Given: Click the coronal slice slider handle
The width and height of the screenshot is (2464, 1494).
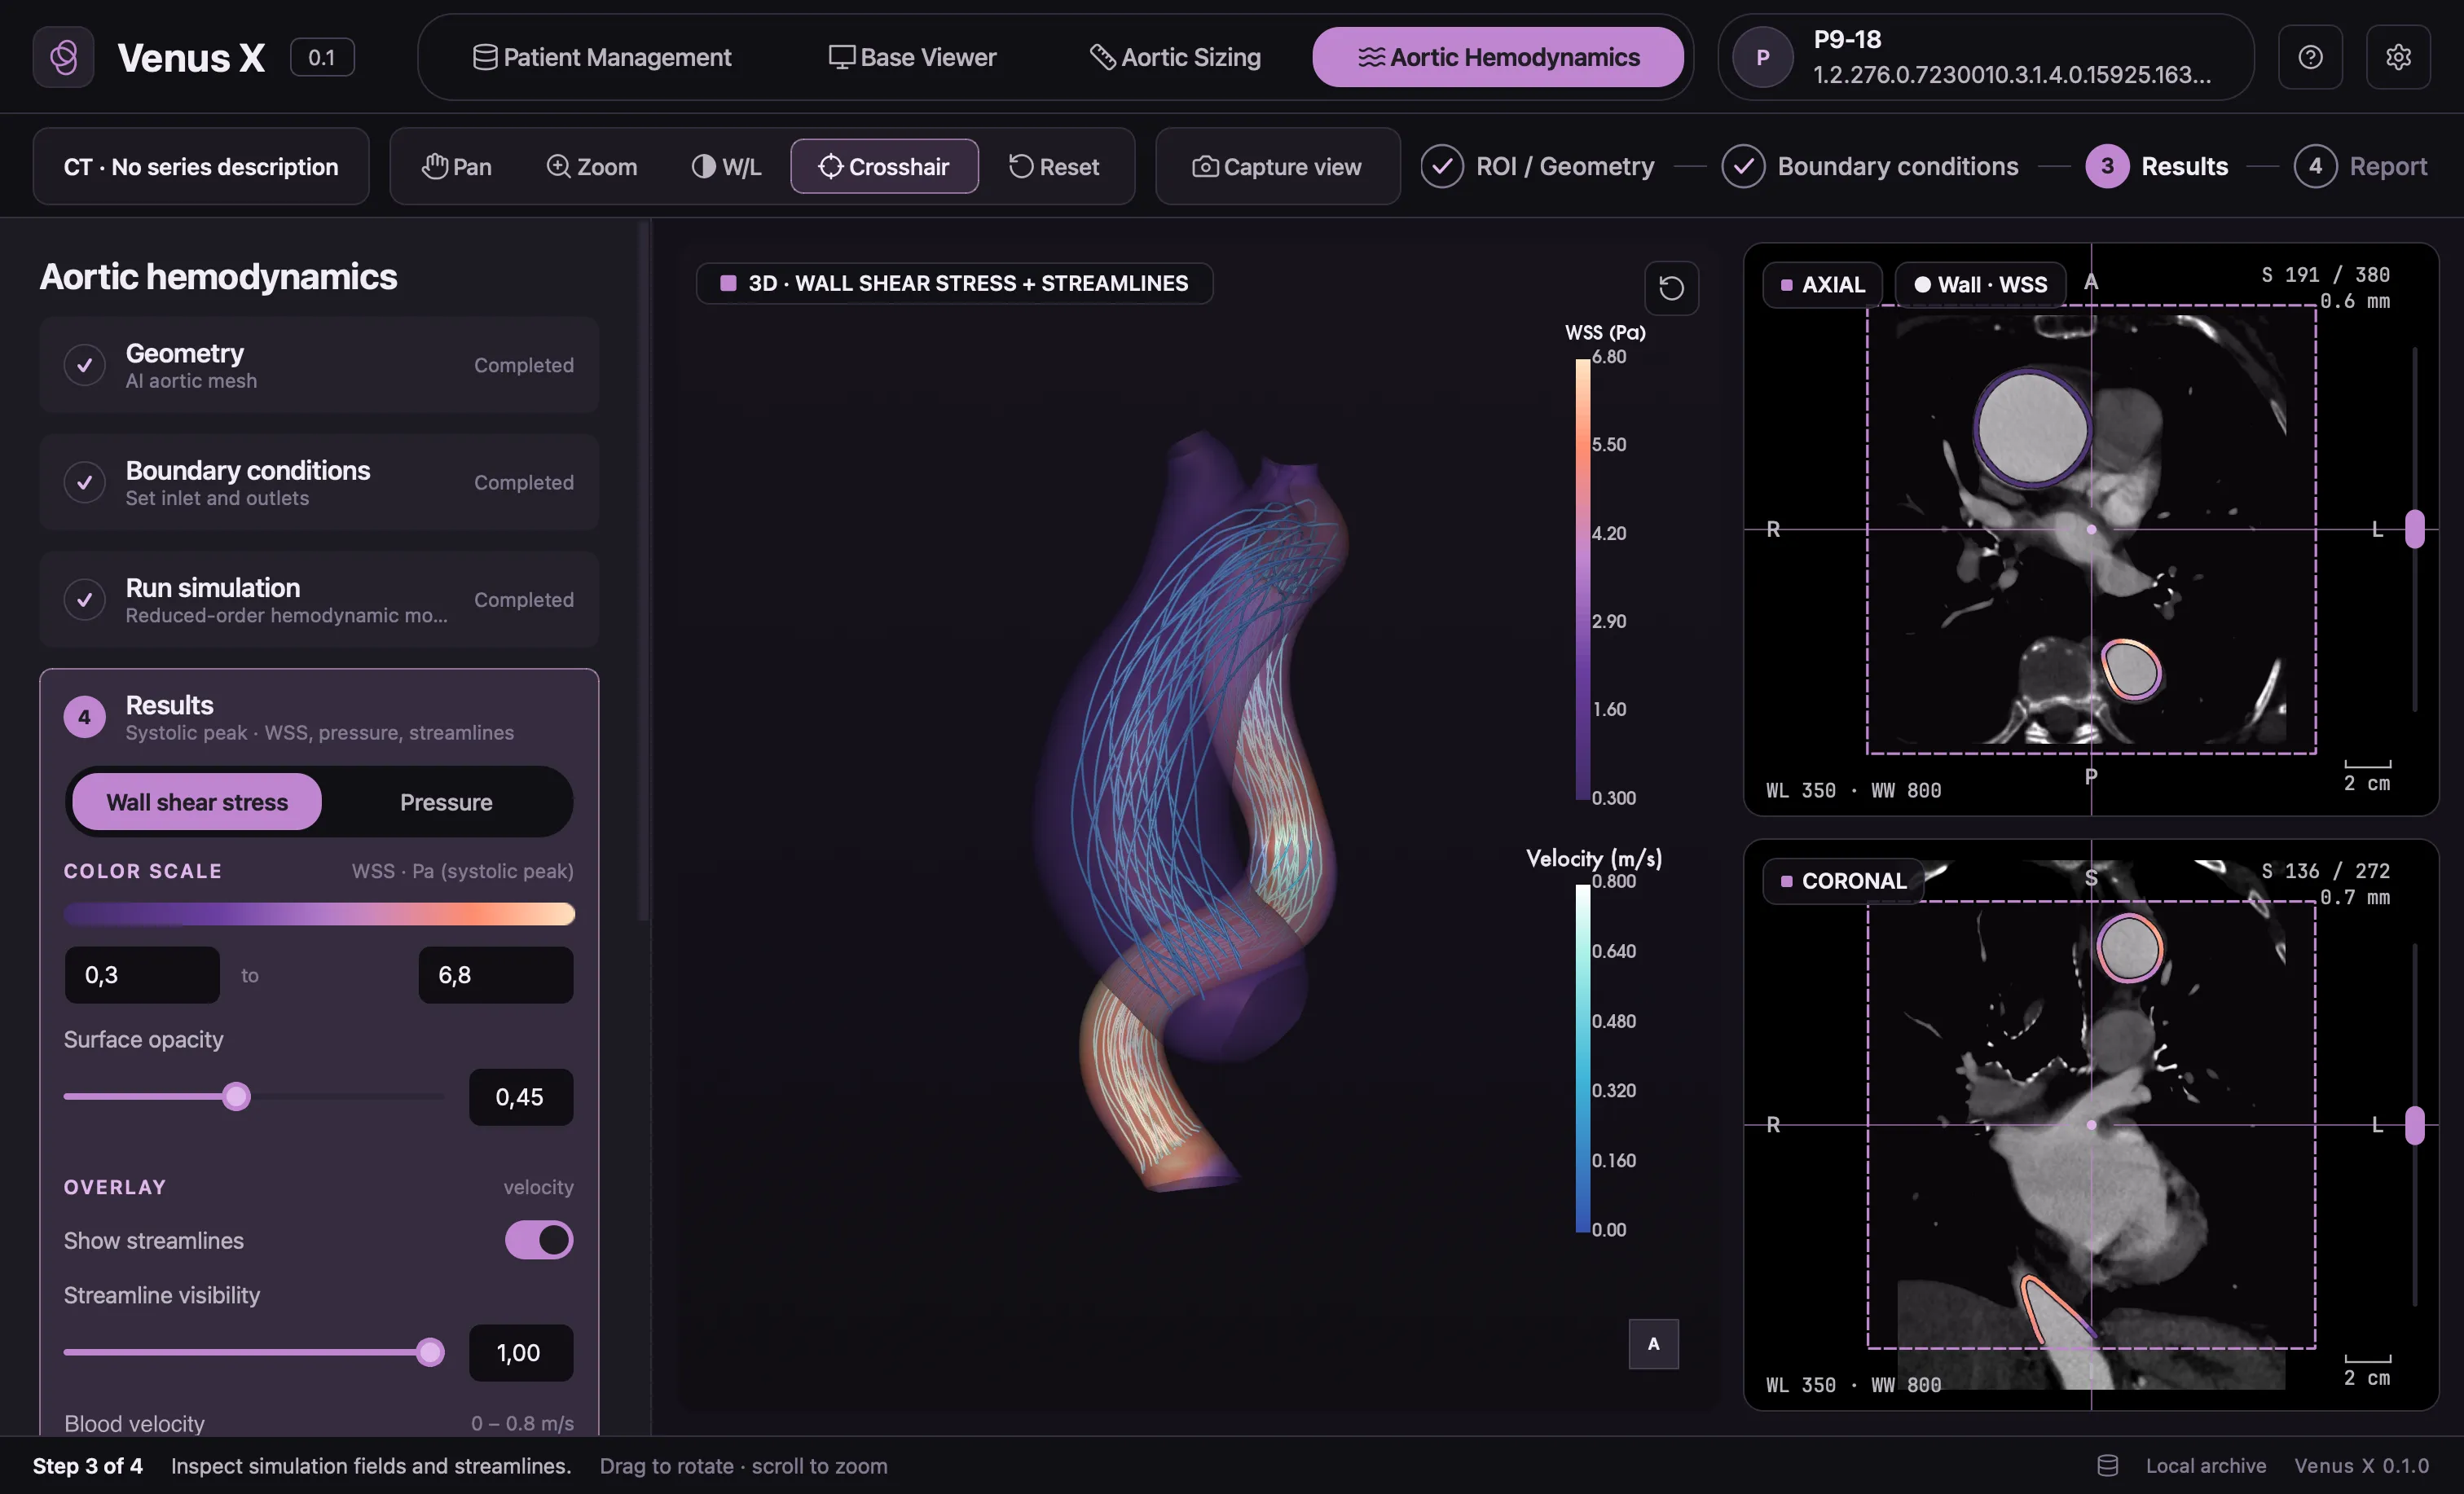Looking at the screenshot, I should coord(2414,1125).
